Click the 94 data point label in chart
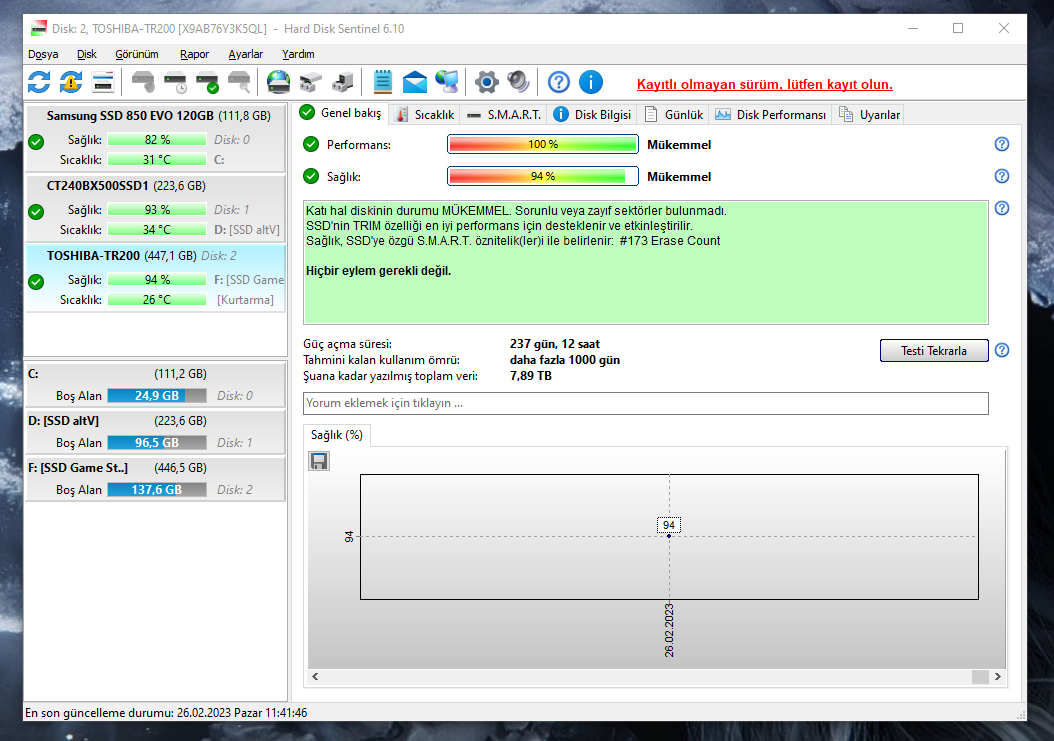This screenshot has height=741, width=1054. (669, 525)
